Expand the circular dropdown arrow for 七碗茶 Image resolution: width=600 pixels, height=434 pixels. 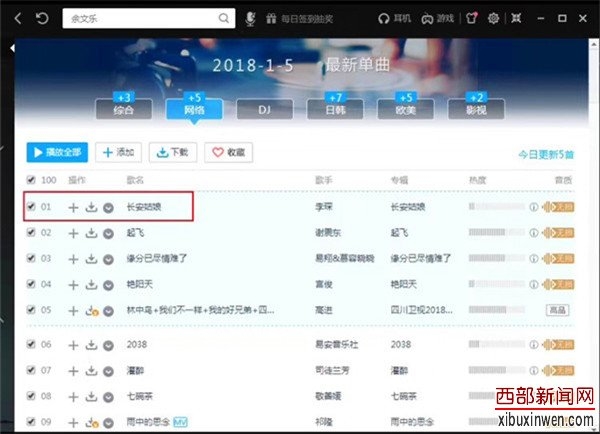[108, 396]
